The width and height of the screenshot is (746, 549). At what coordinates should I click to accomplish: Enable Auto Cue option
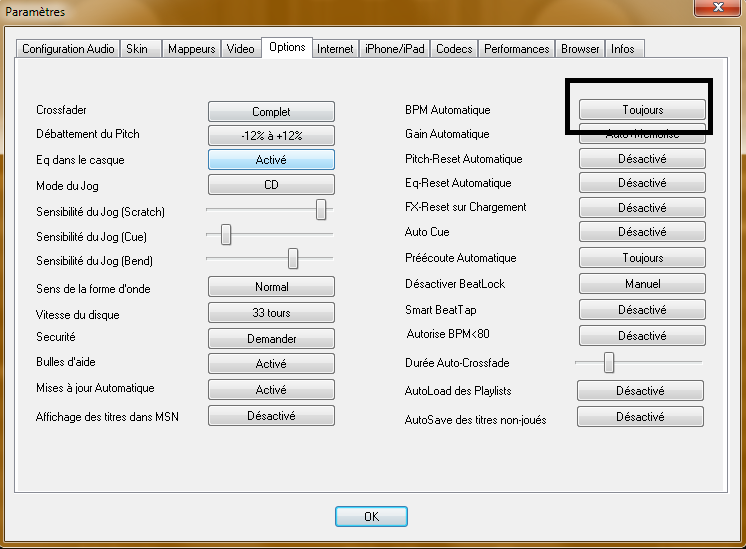click(x=642, y=232)
